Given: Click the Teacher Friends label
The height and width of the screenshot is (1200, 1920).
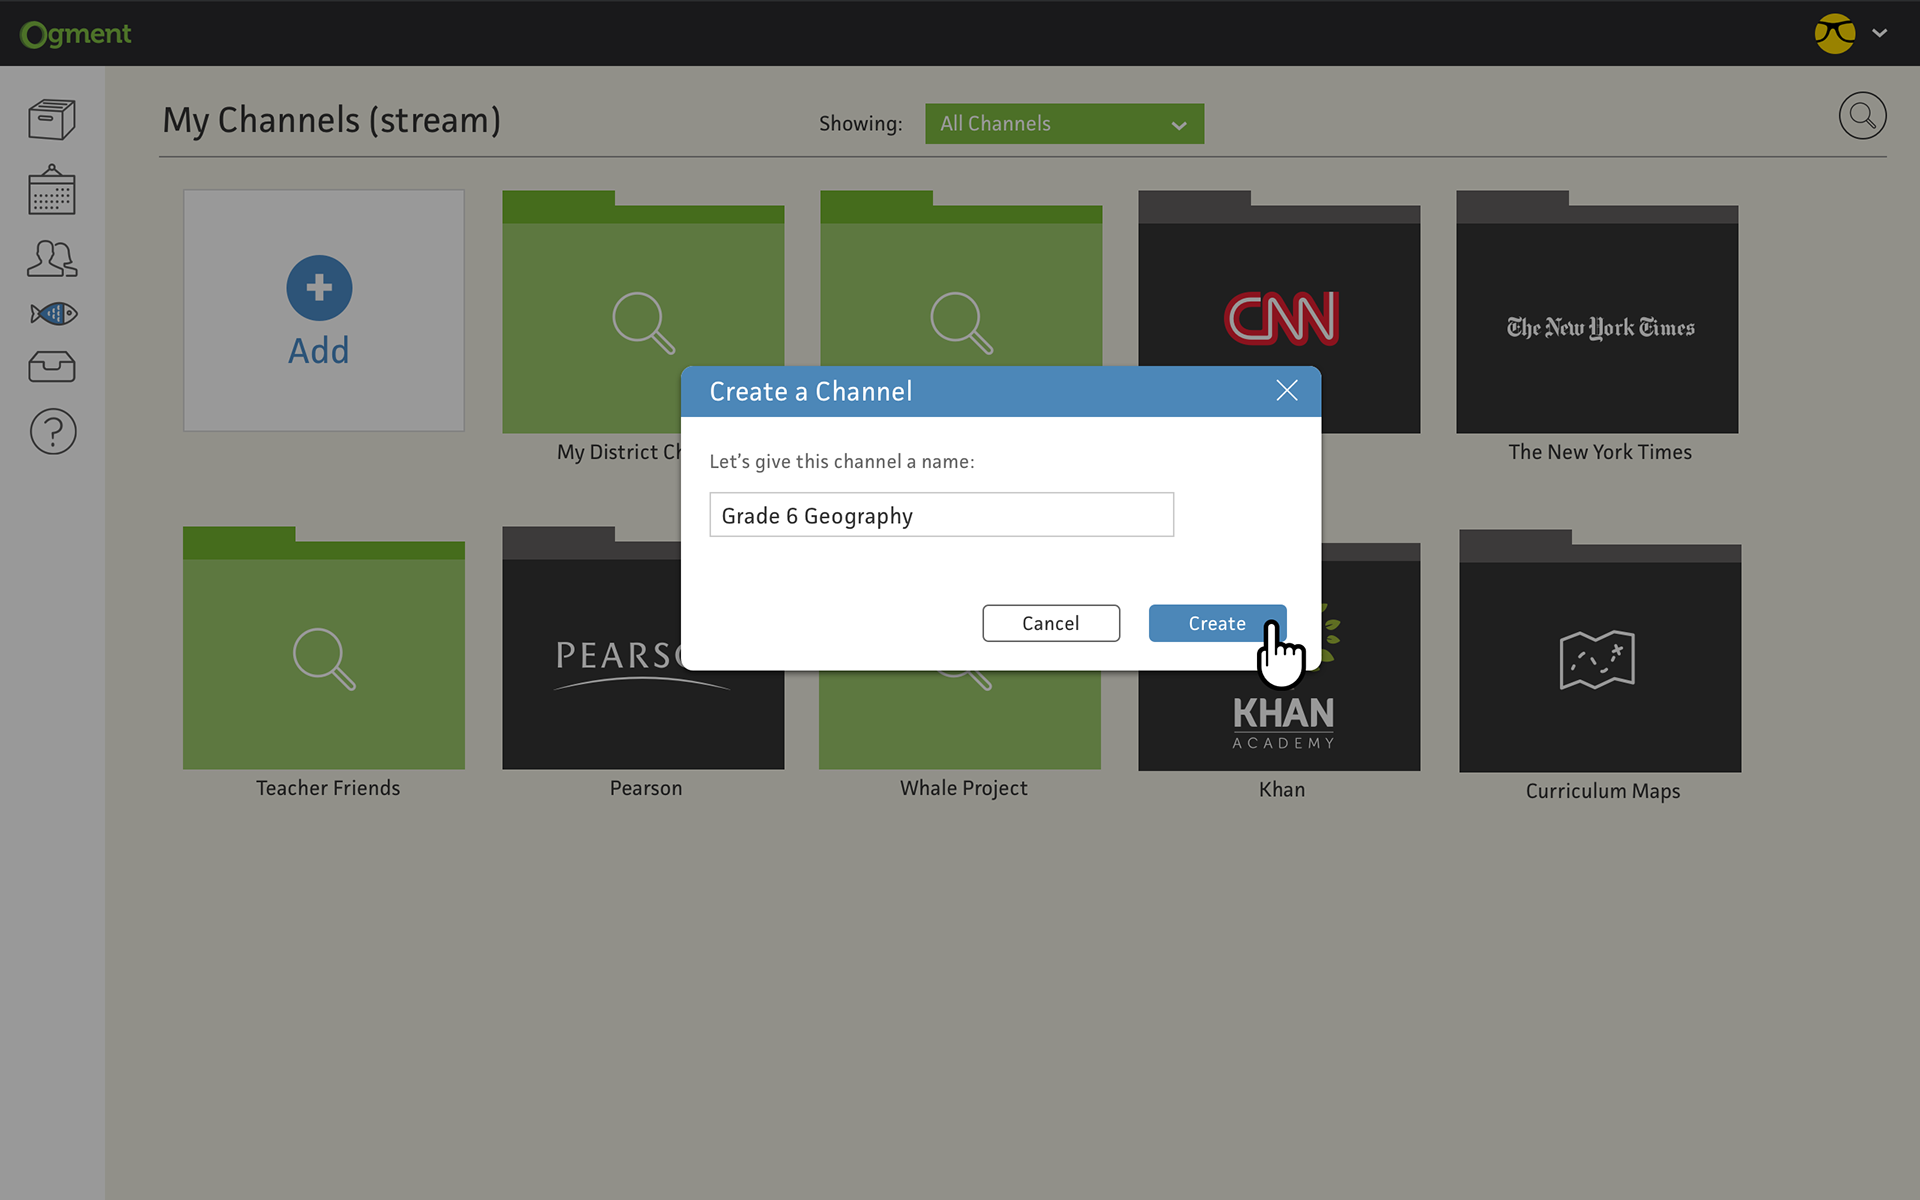Looking at the screenshot, I should click(x=328, y=788).
